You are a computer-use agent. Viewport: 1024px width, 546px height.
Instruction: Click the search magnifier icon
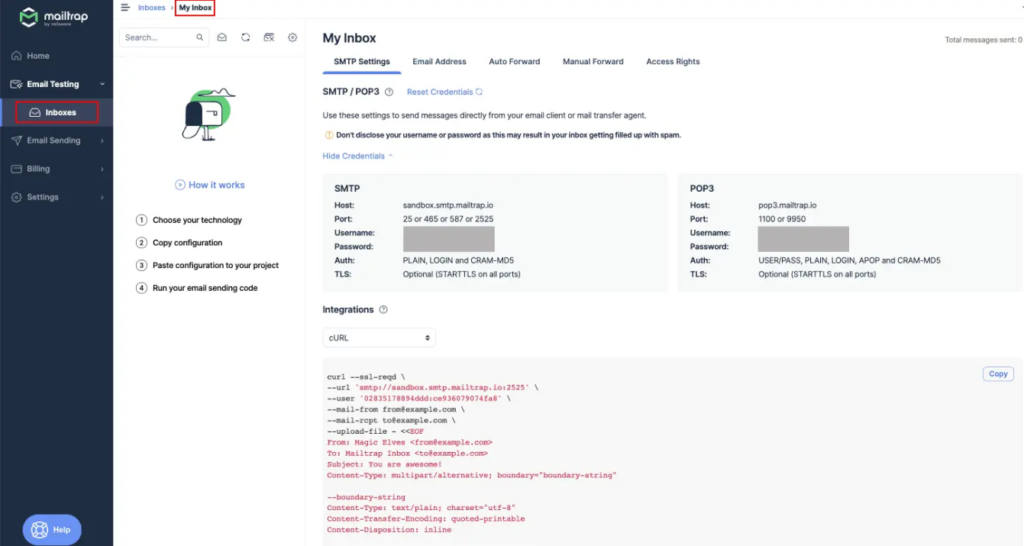click(x=200, y=37)
